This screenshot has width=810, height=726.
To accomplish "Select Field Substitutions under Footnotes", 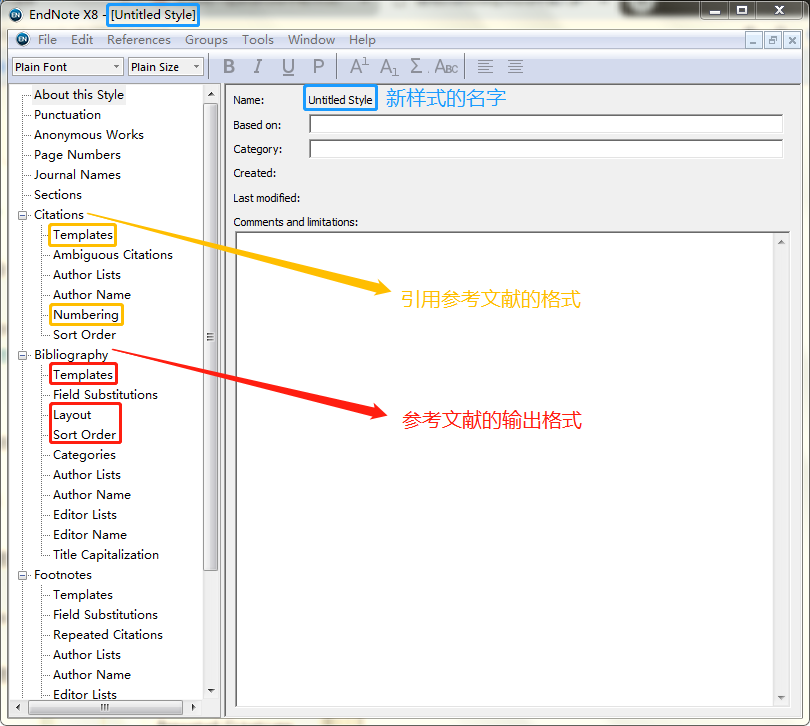I will click(105, 615).
